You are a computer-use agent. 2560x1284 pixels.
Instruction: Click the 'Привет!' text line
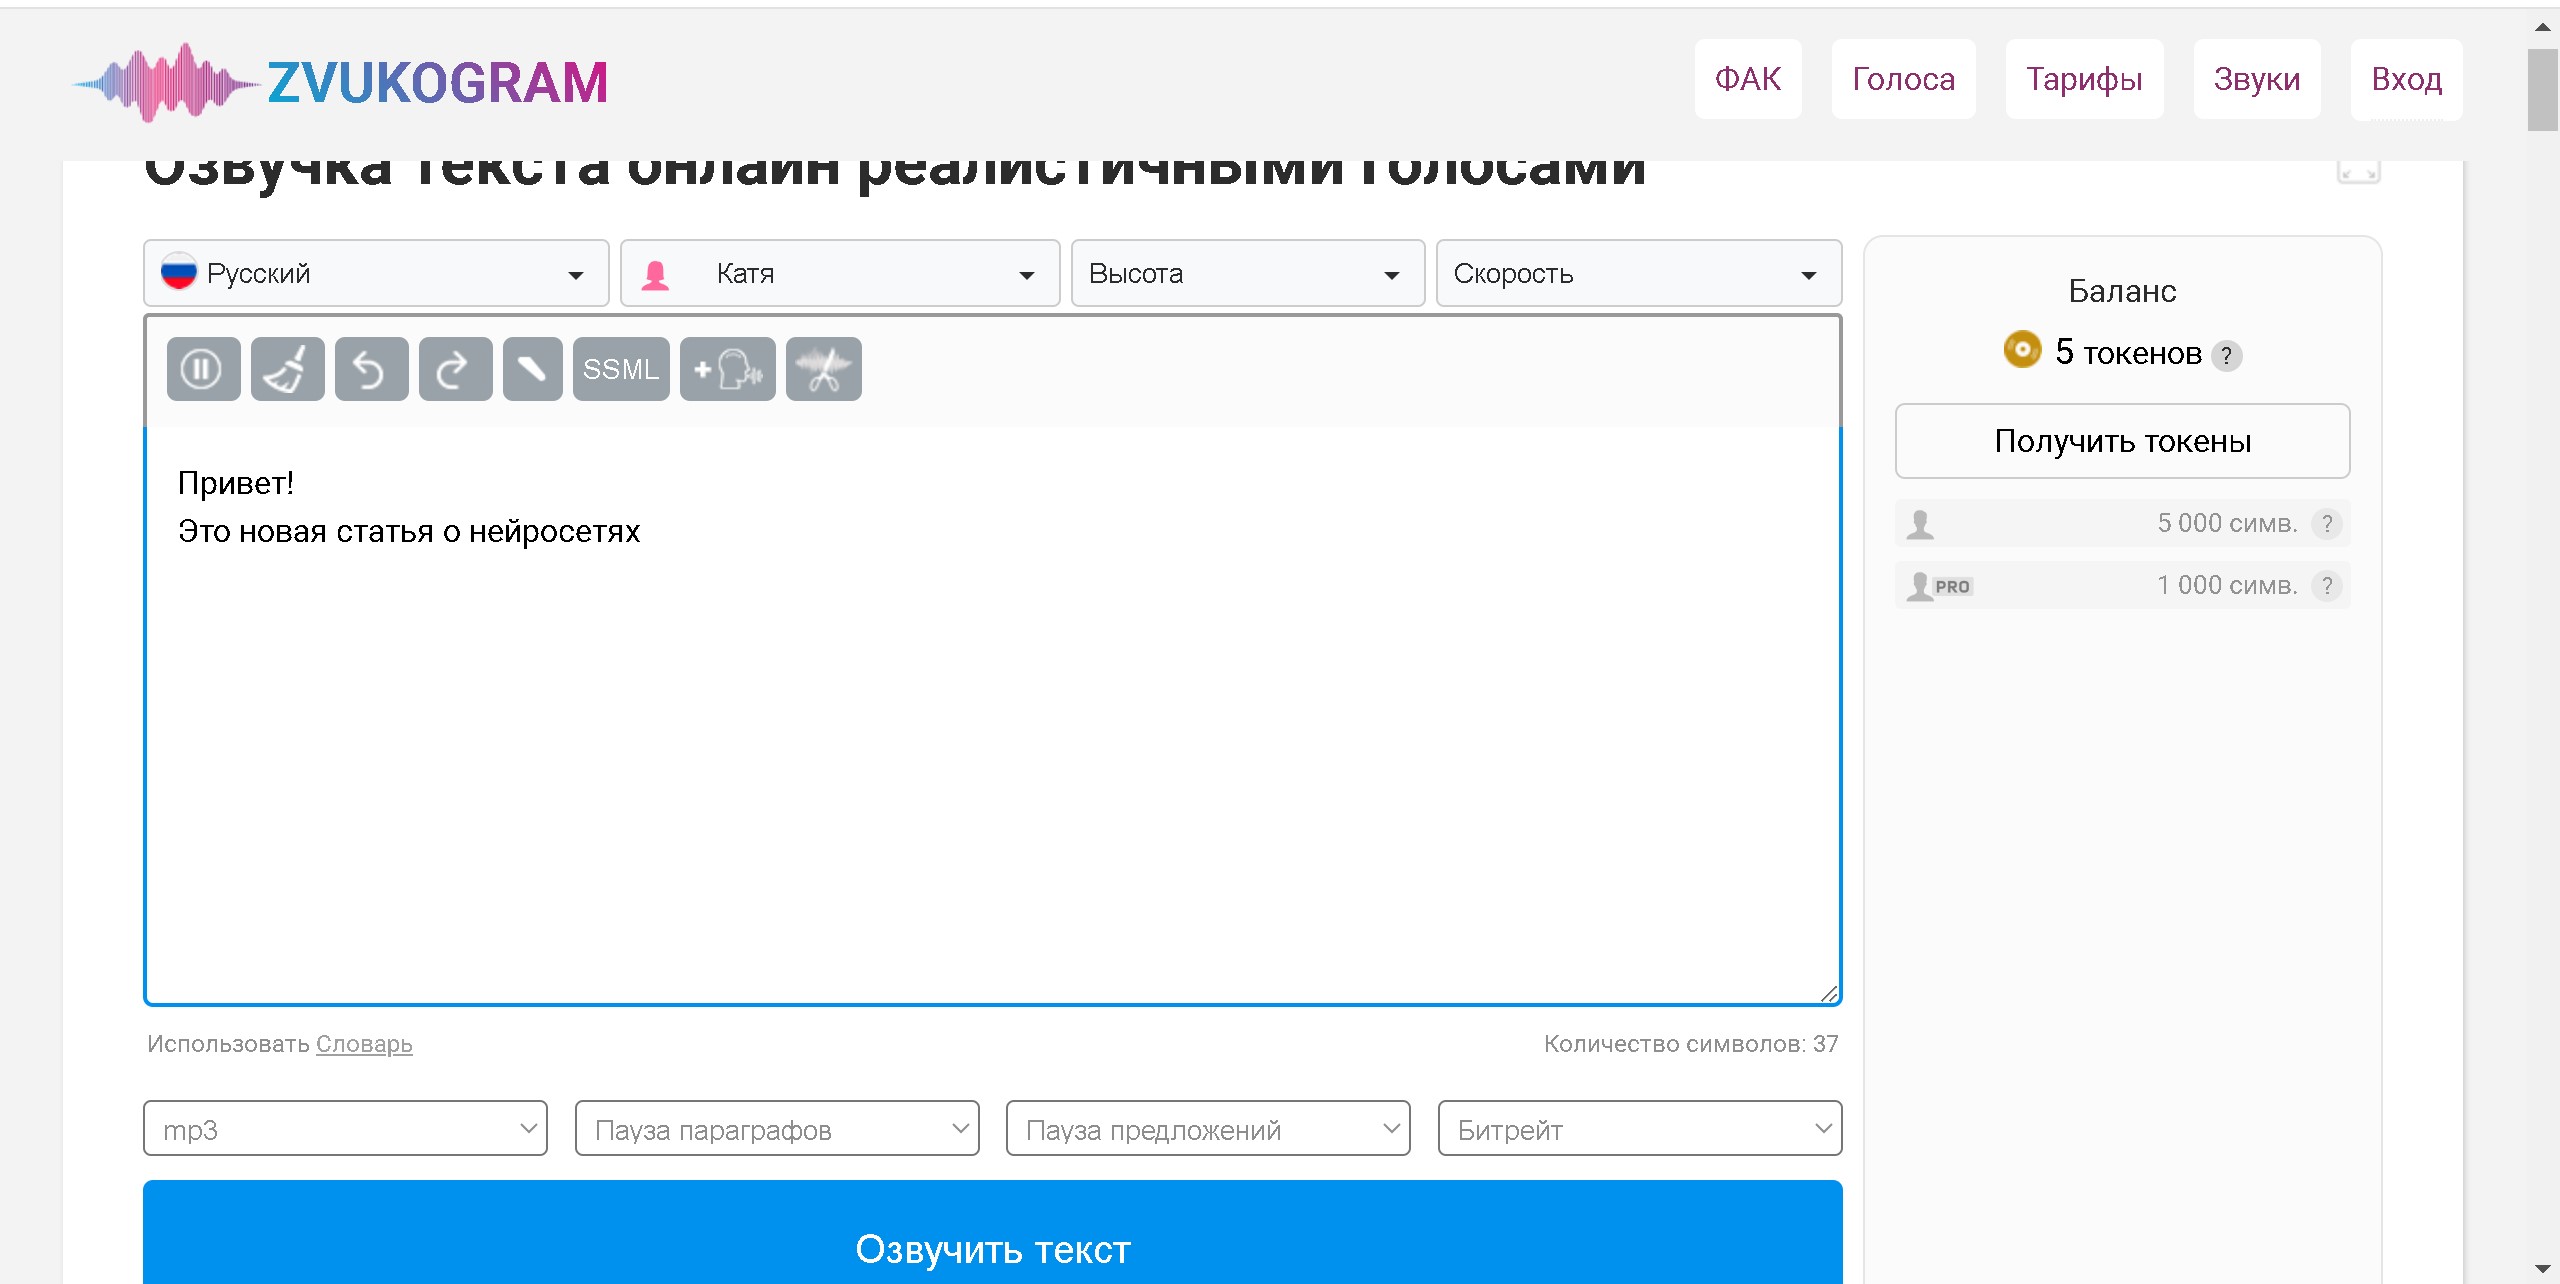click(236, 483)
